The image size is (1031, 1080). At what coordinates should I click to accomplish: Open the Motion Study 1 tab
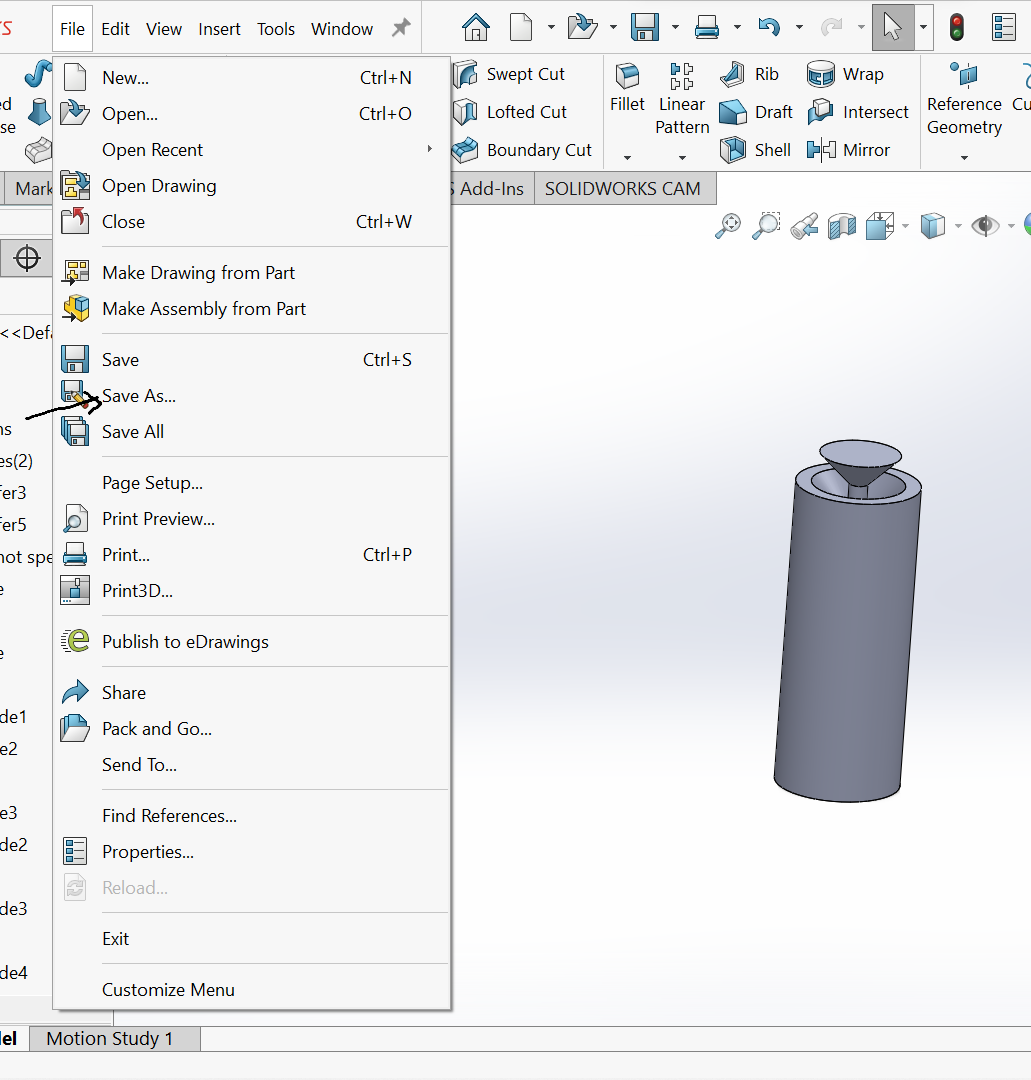coord(110,1038)
